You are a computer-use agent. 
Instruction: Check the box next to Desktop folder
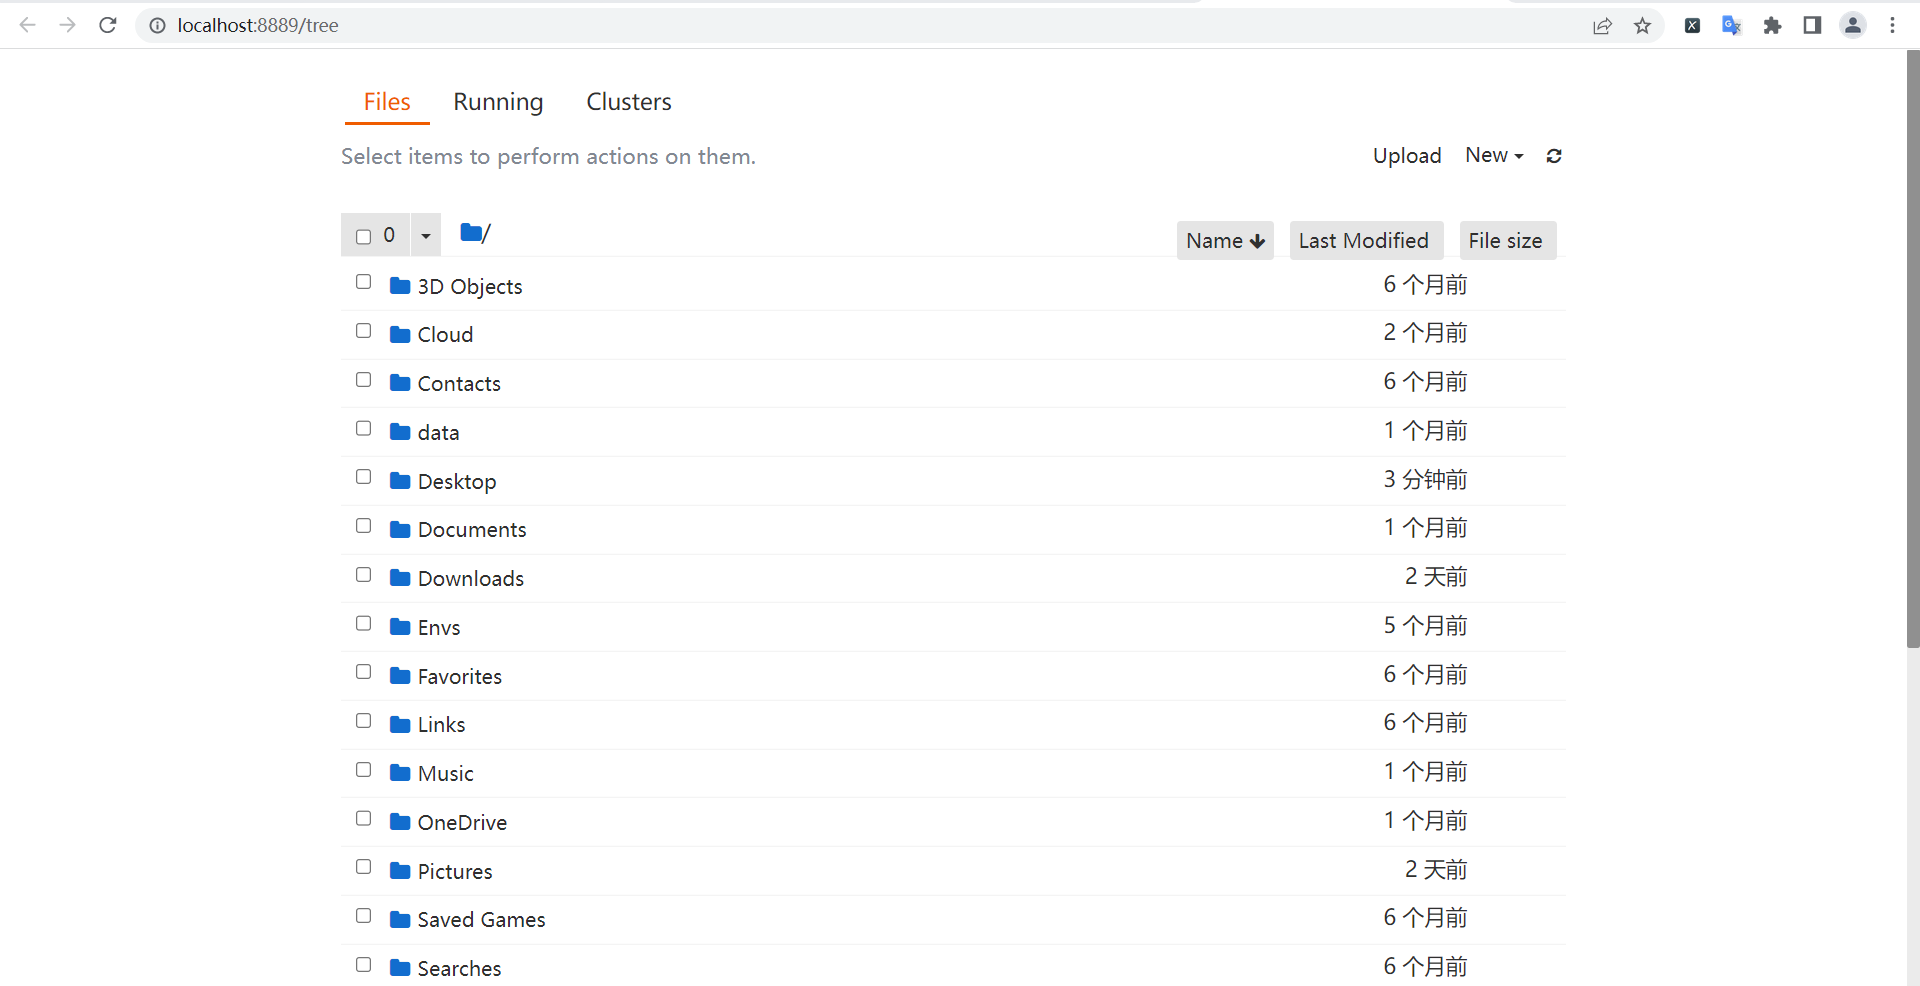[x=363, y=477]
